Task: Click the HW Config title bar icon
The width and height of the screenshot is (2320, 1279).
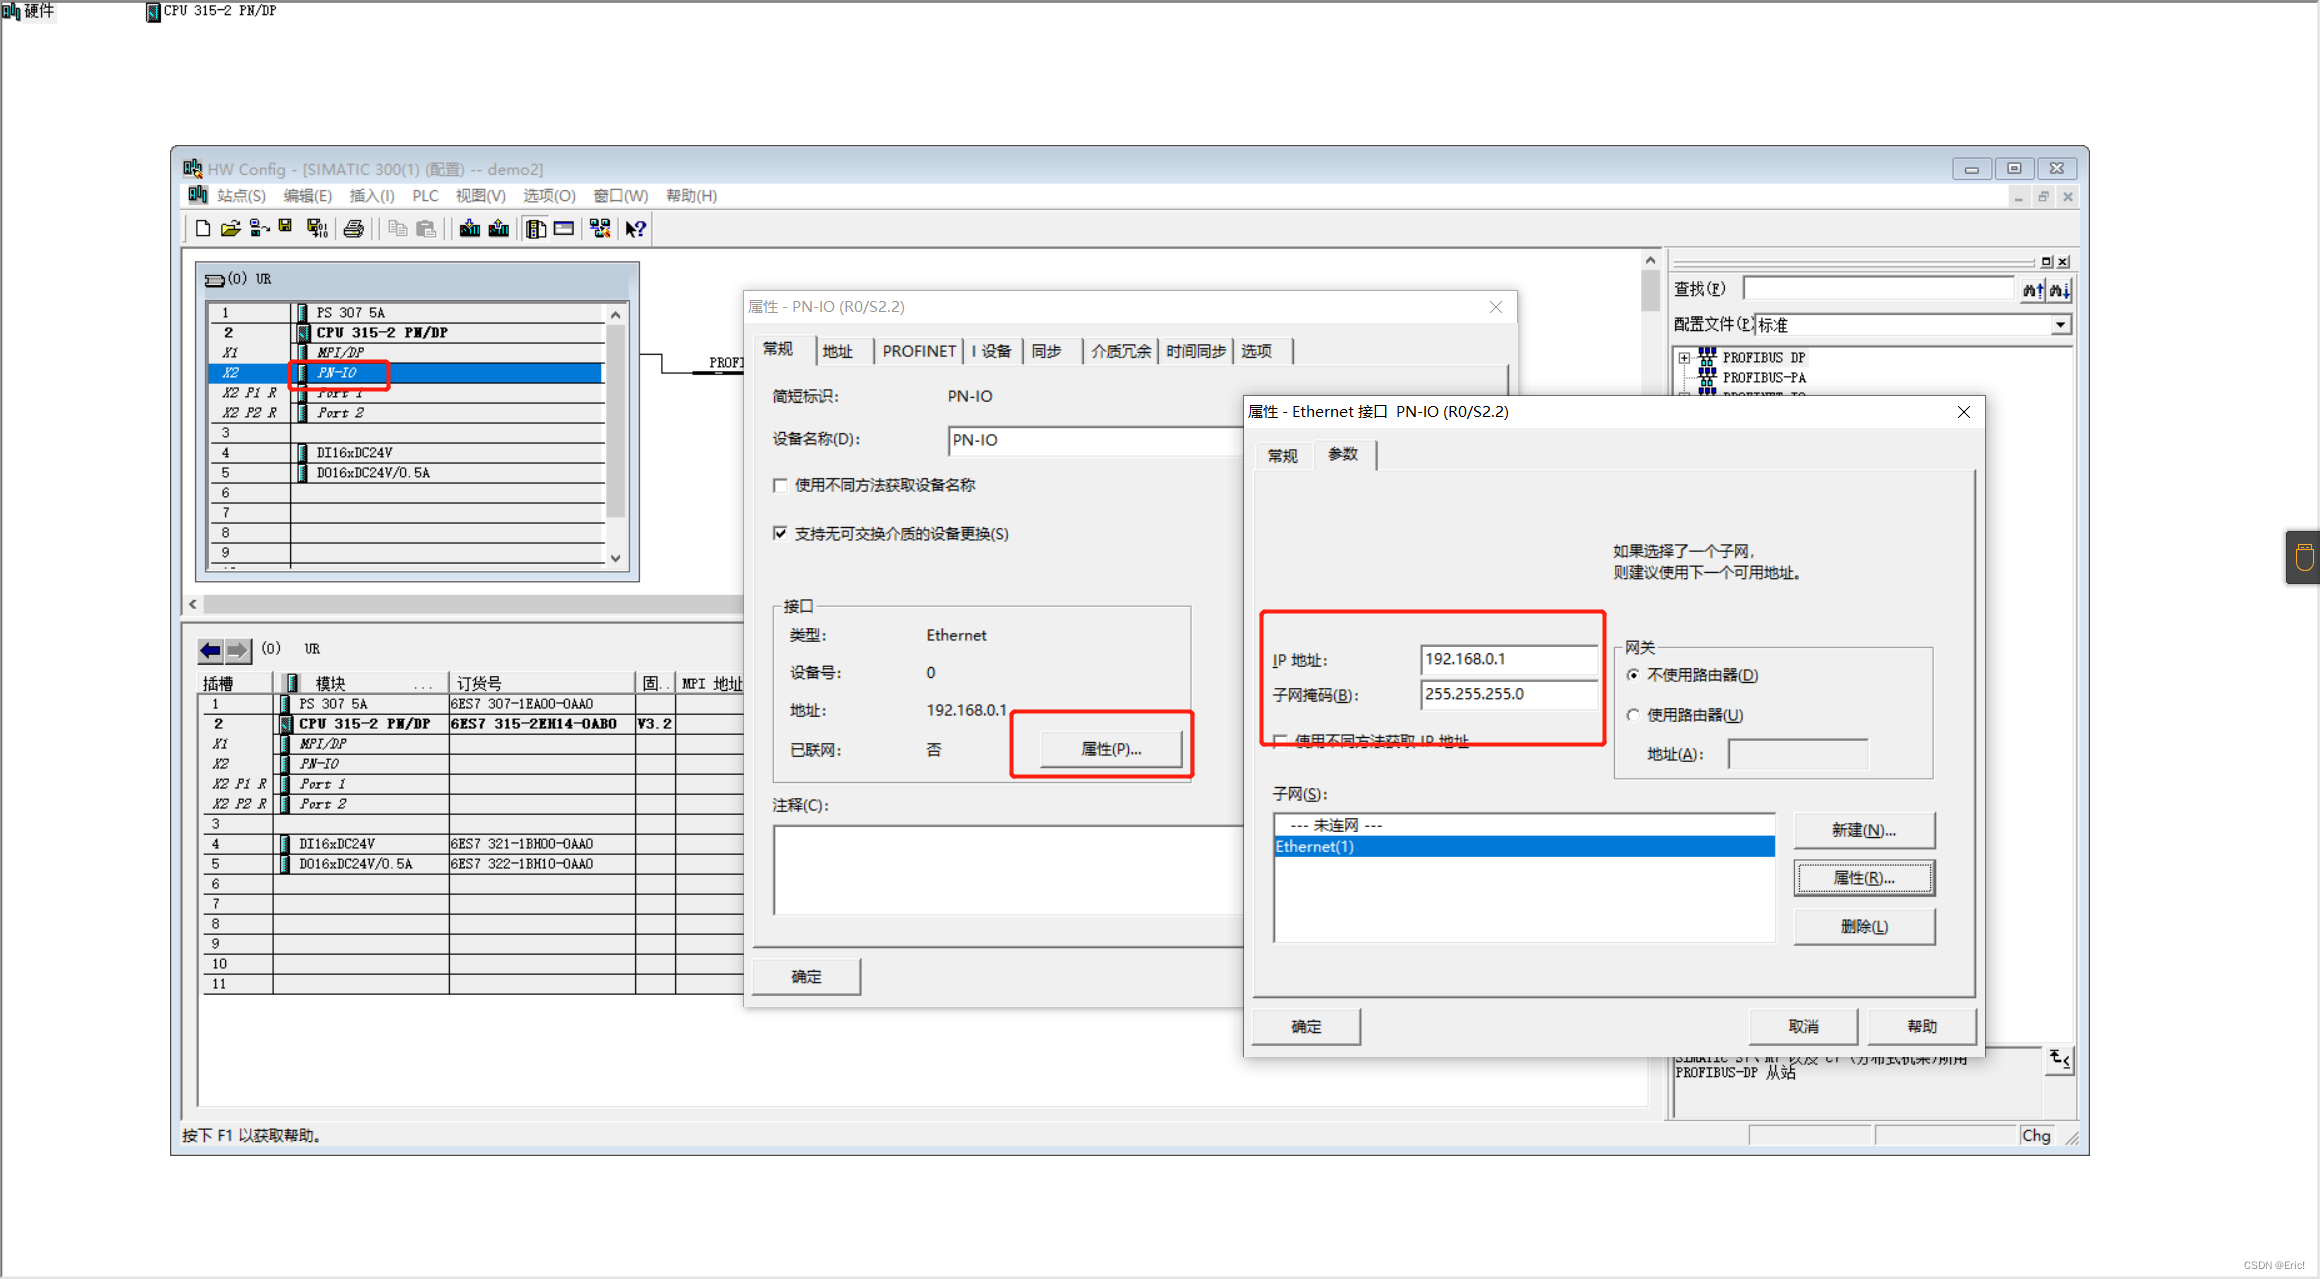Action: [193, 168]
